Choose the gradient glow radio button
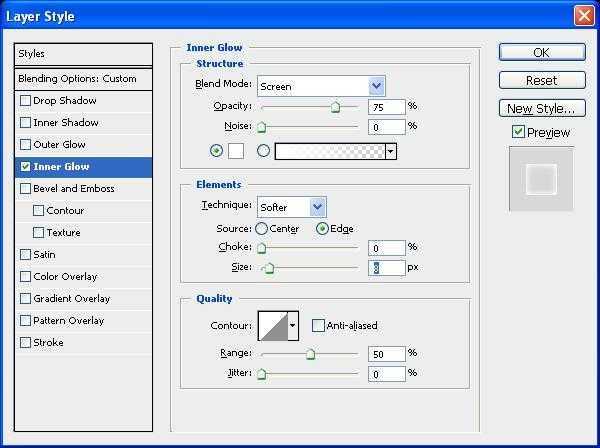Viewport: 600px width, 448px height. tap(264, 151)
